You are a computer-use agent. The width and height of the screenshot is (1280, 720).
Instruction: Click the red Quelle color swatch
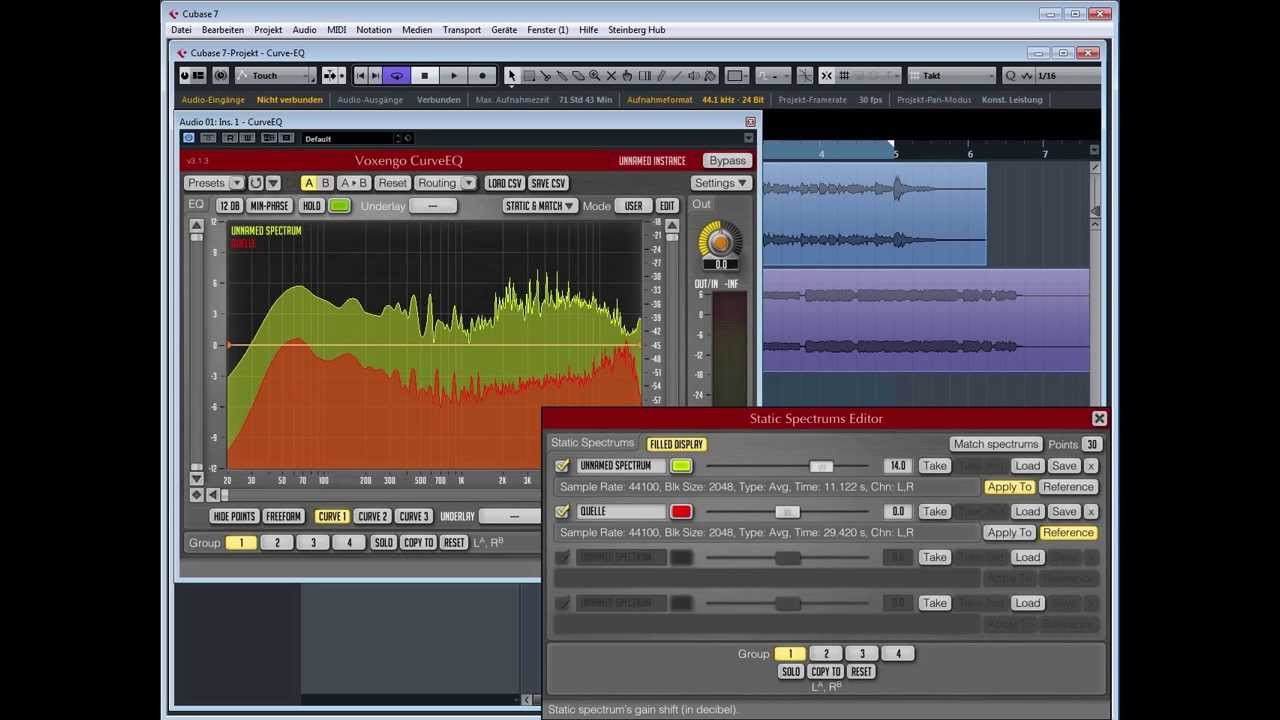[x=681, y=512]
